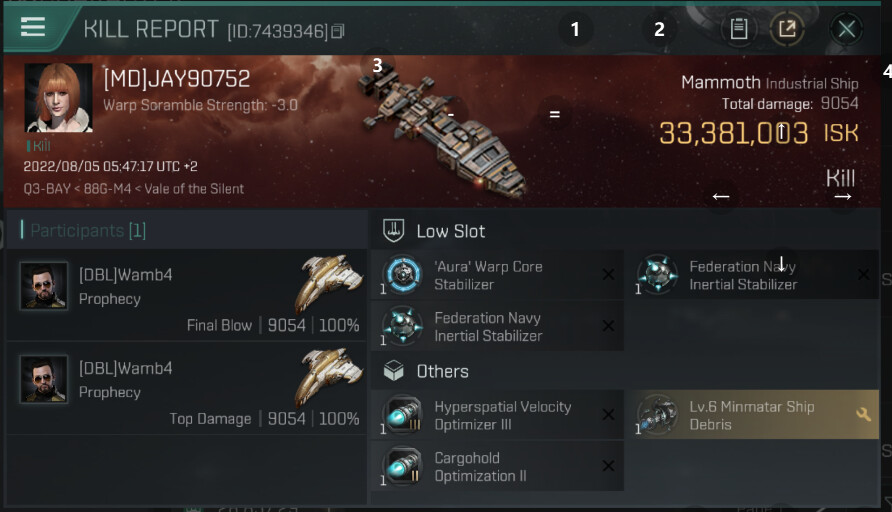Click the 'Aura' Warp Core Stabilizer icon
The width and height of the screenshot is (892, 512).
tap(405, 275)
